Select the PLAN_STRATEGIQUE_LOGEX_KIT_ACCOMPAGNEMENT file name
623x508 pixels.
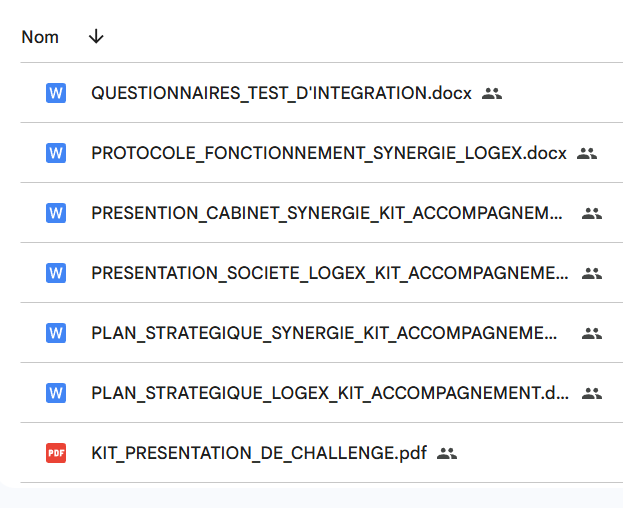(x=330, y=393)
